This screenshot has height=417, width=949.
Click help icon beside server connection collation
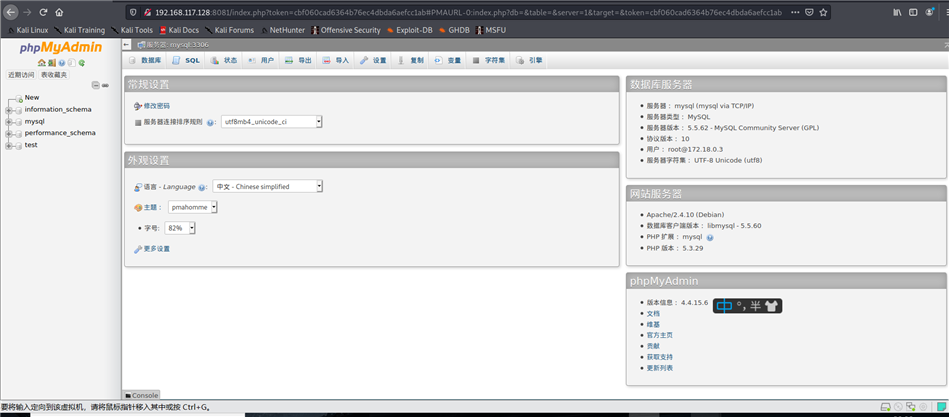click(211, 122)
